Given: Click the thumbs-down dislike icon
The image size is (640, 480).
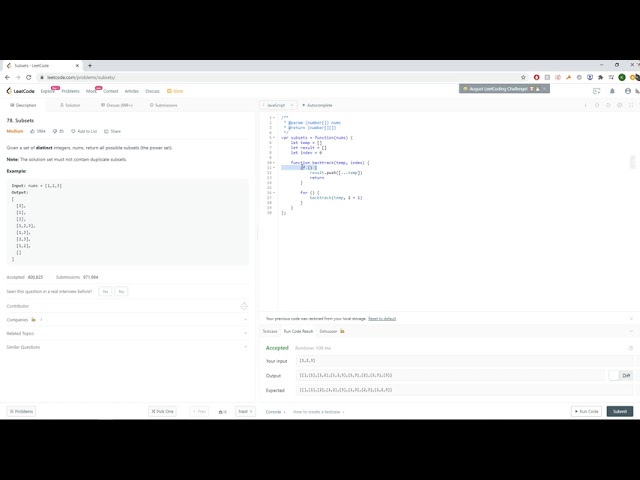Looking at the screenshot, I should pyautogui.click(x=55, y=131).
